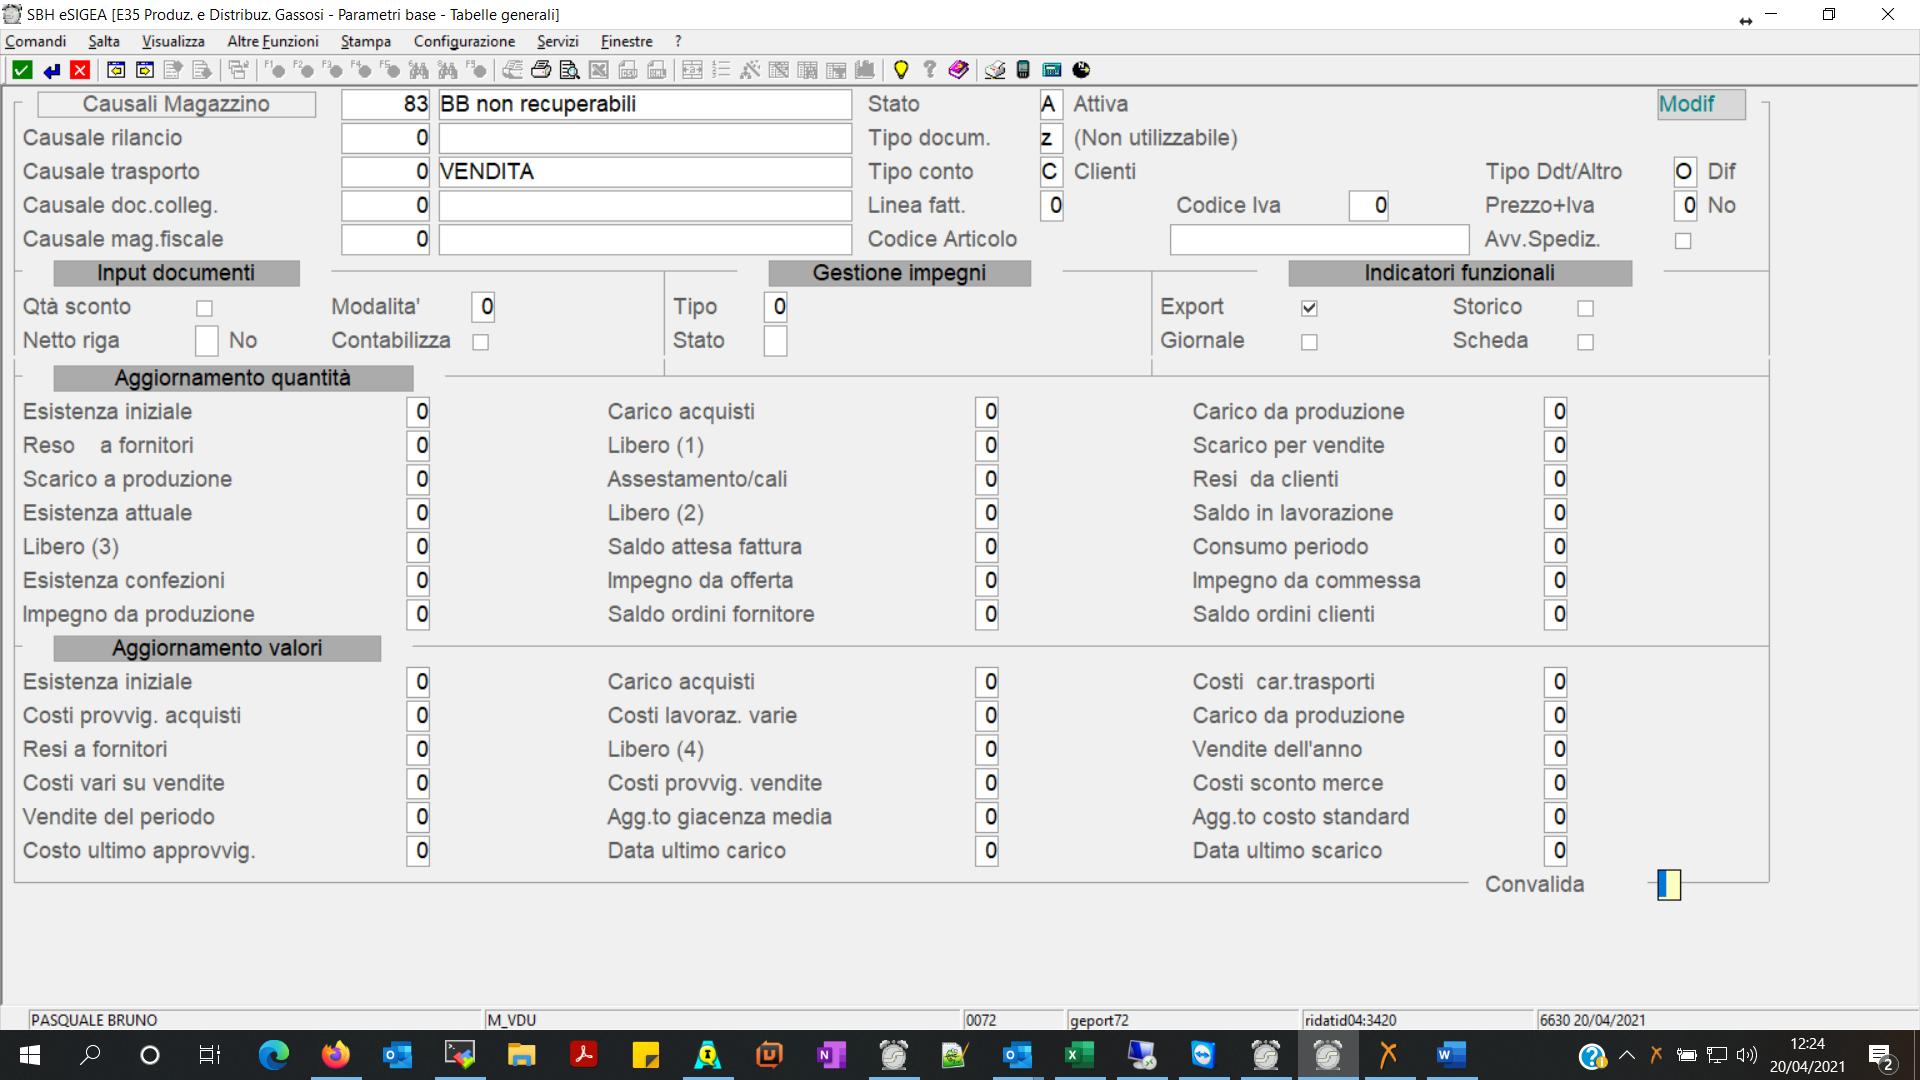
Task: Open Excel from the Windows taskbar
Action: coord(1078,1055)
